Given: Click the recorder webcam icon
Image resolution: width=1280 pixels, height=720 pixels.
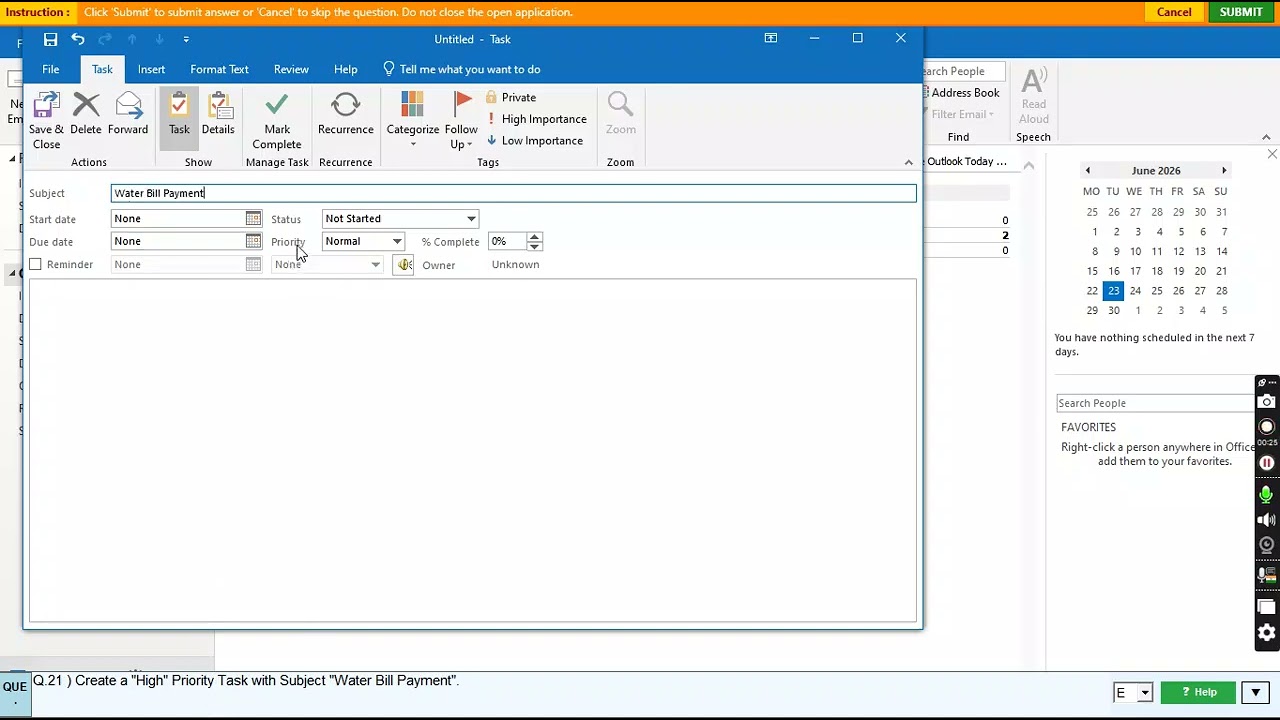Looking at the screenshot, I should click(1267, 545).
